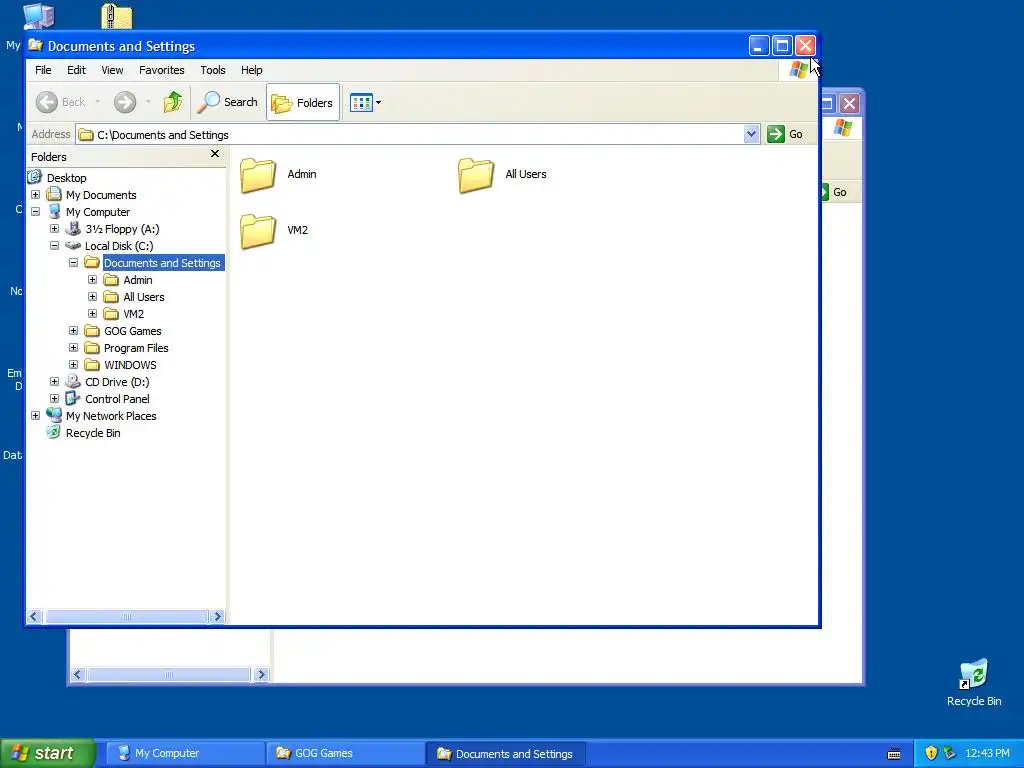Select Desktop in the folder tree

(x=66, y=178)
